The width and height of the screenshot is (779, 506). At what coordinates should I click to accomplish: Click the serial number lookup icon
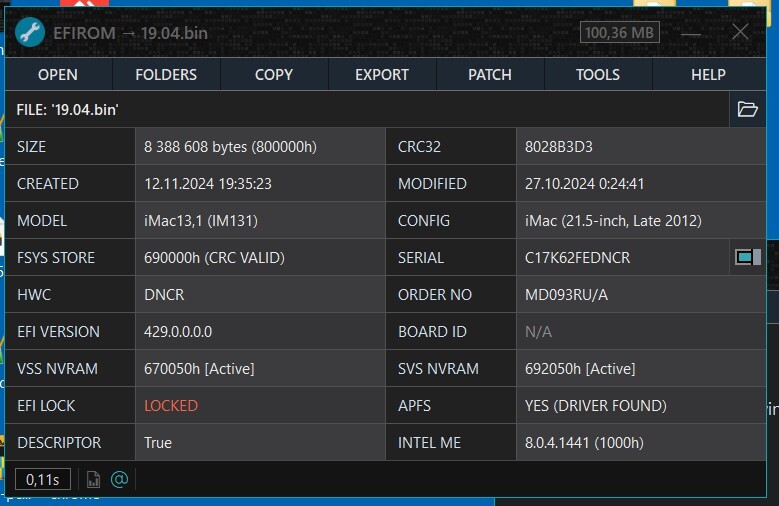(748, 257)
